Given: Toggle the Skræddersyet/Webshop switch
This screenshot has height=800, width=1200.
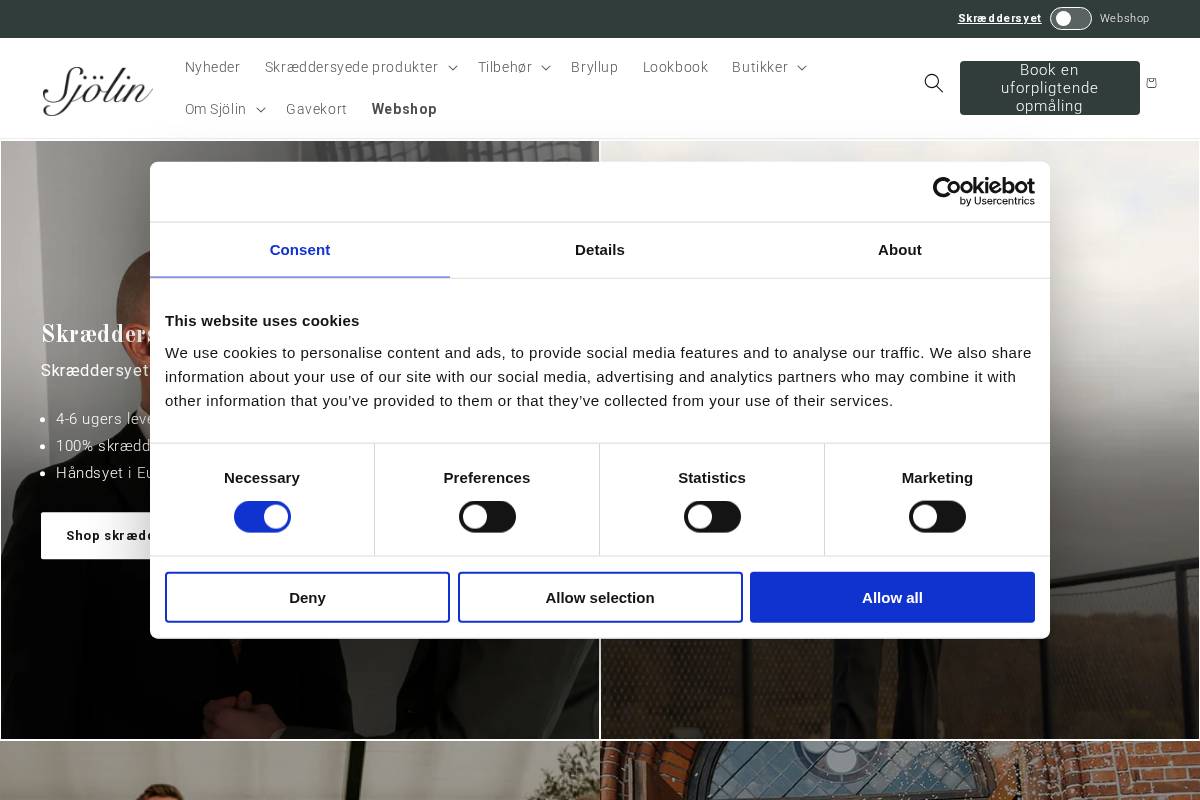Looking at the screenshot, I should tap(1070, 19).
